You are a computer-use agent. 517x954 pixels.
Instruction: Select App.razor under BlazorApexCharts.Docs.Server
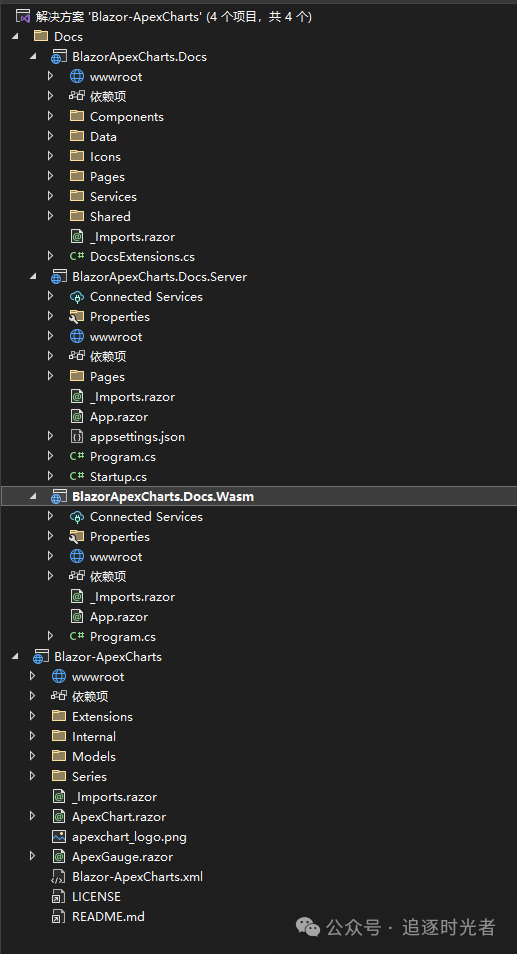click(119, 417)
